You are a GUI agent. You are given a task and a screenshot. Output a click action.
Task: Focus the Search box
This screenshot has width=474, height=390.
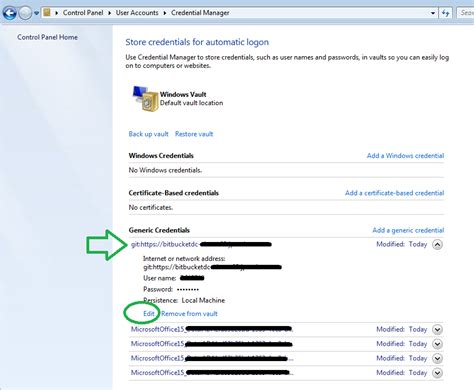(x=466, y=13)
